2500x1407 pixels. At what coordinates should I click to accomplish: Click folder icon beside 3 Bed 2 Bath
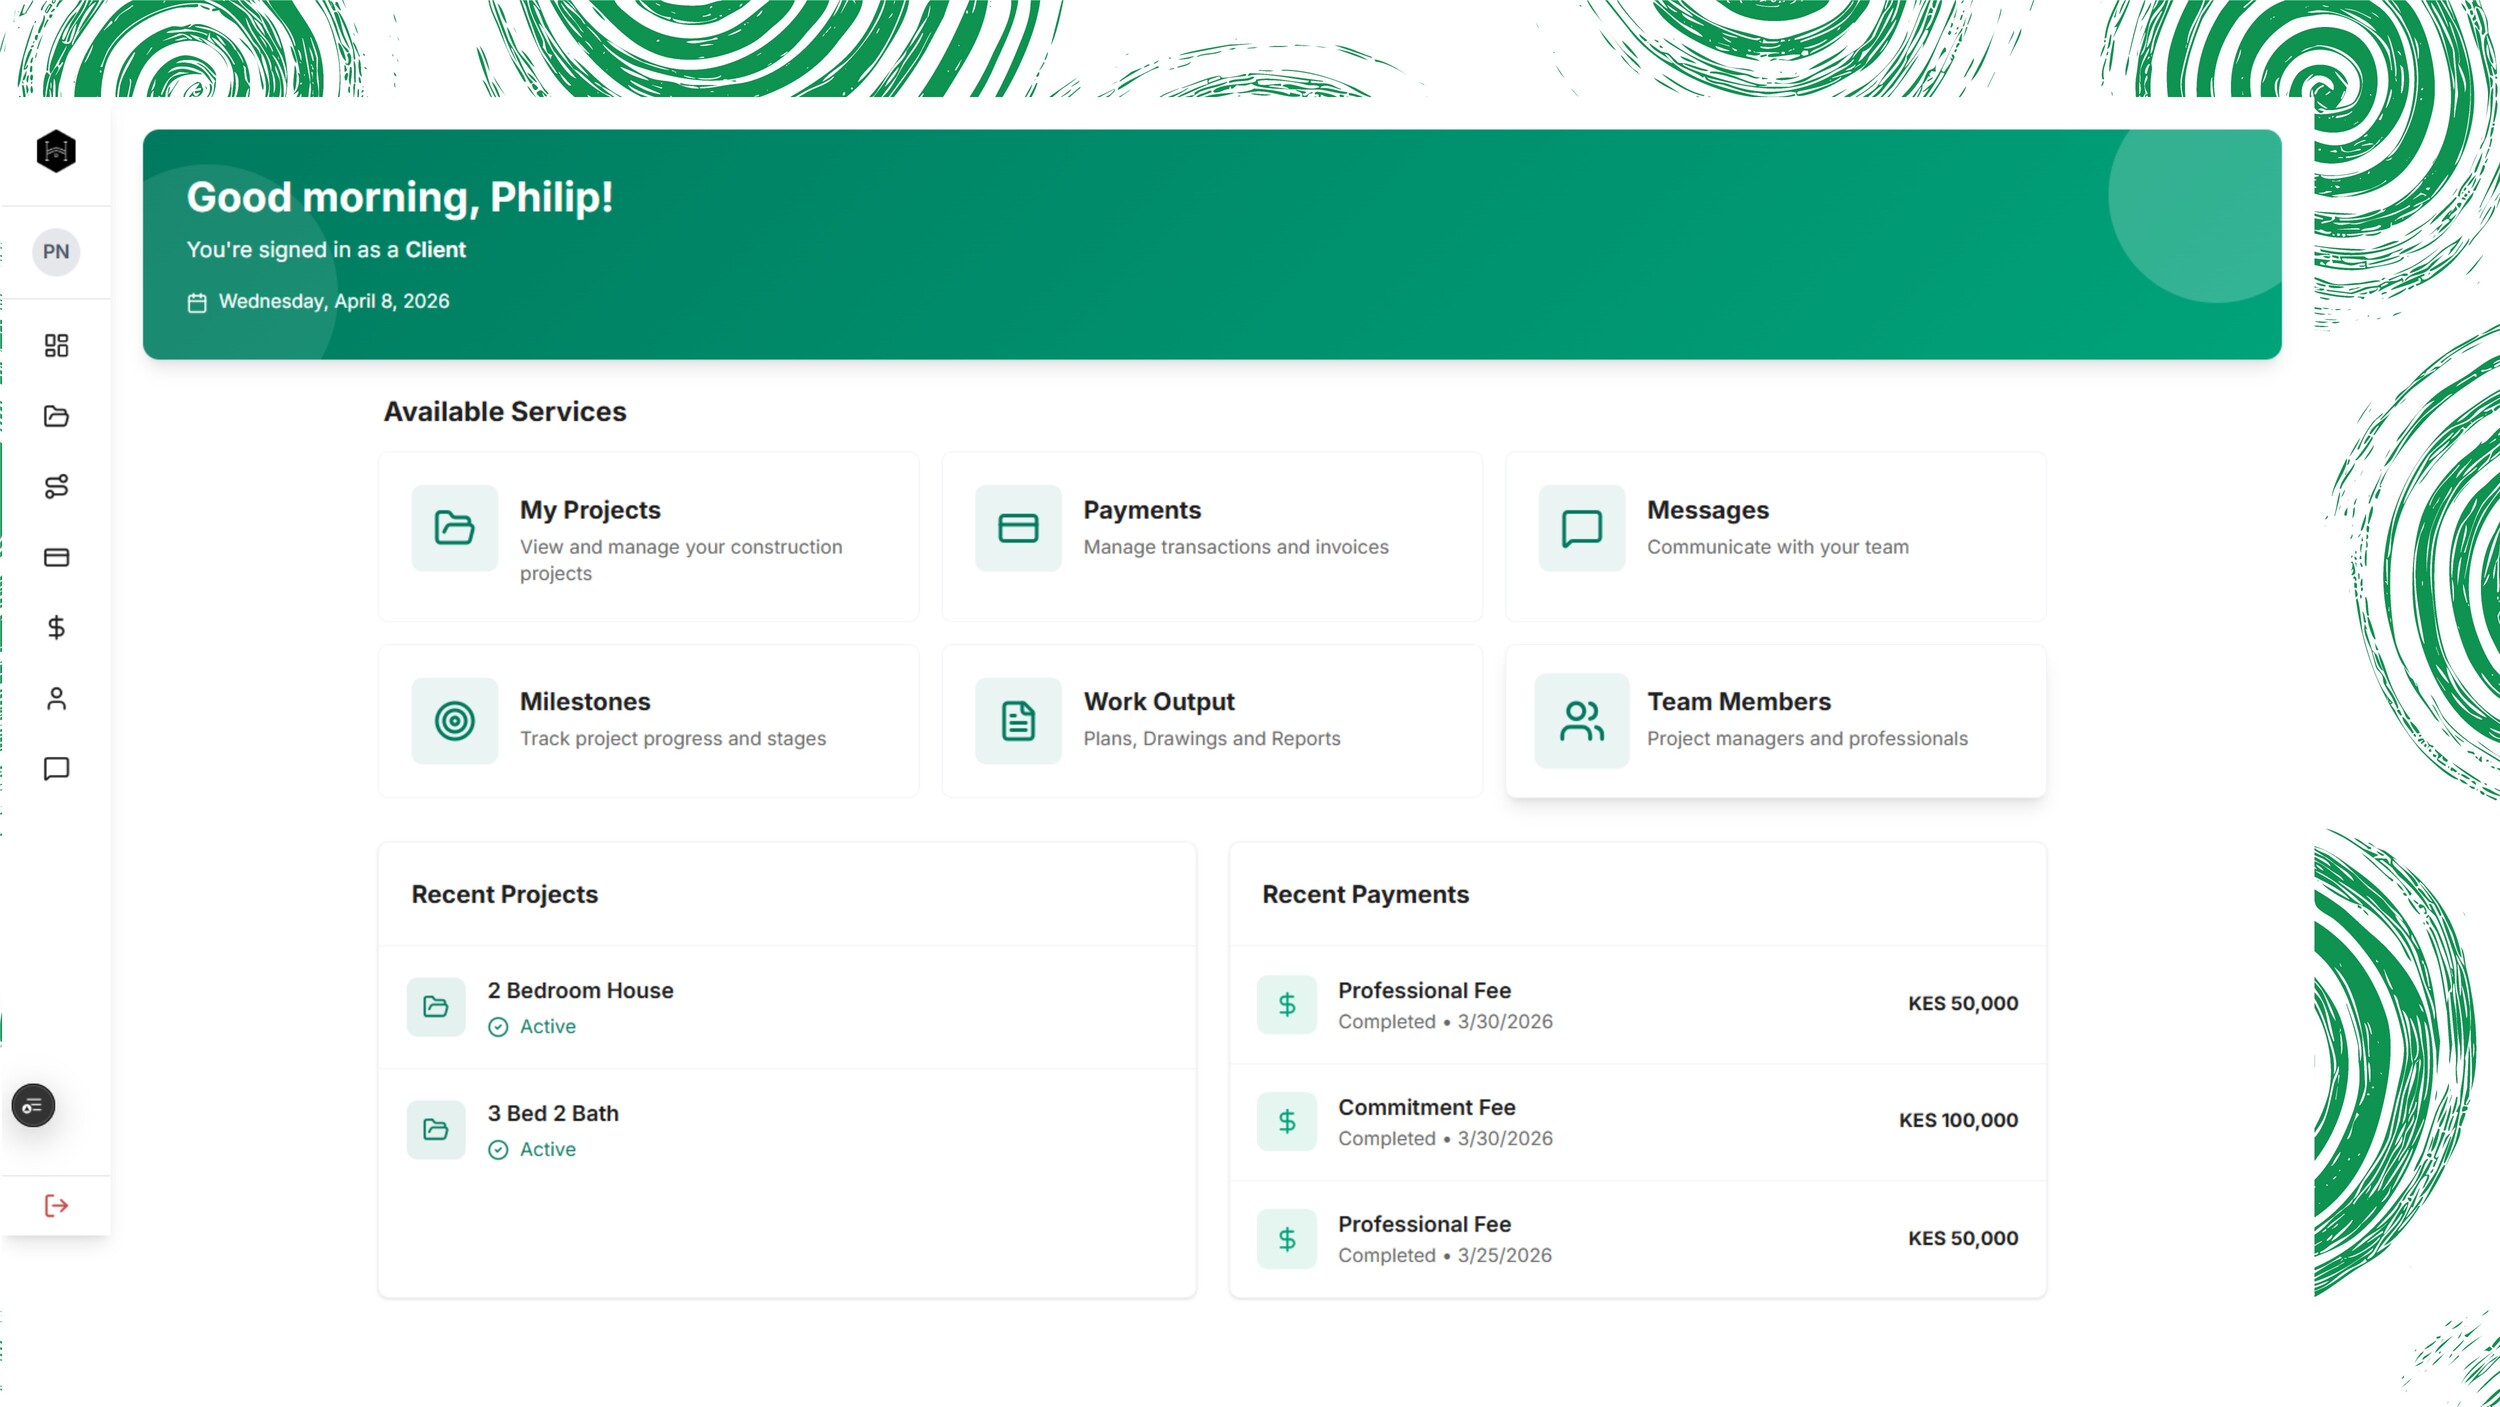(436, 1130)
